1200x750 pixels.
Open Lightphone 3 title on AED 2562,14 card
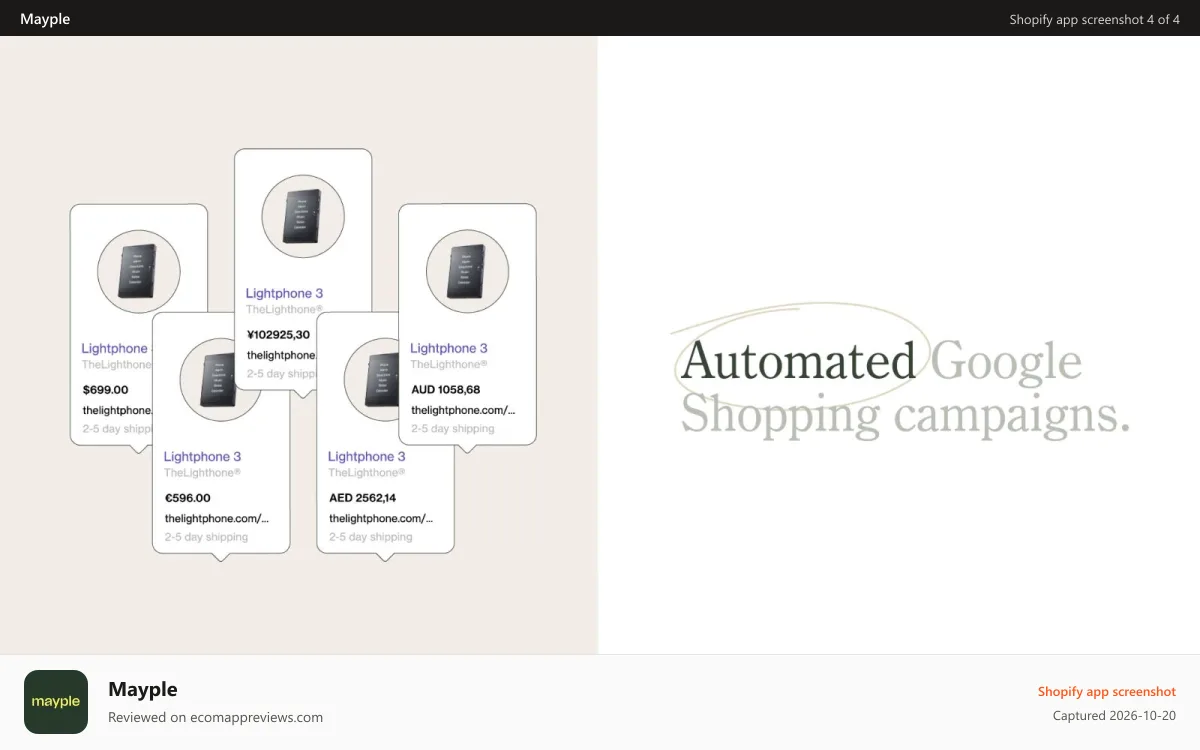click(367, 456)
